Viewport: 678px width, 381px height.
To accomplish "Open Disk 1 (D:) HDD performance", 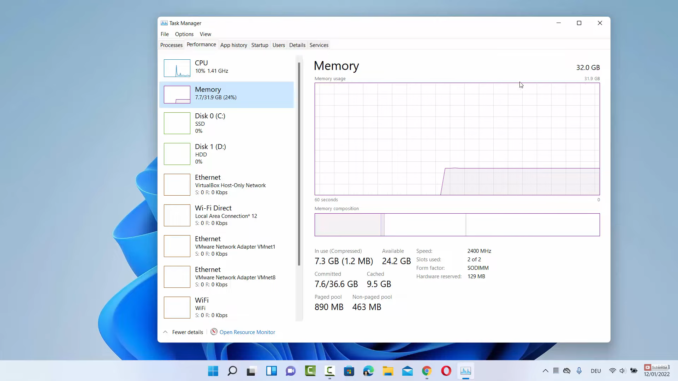I will pyautogui.click(x=227, y=154).
